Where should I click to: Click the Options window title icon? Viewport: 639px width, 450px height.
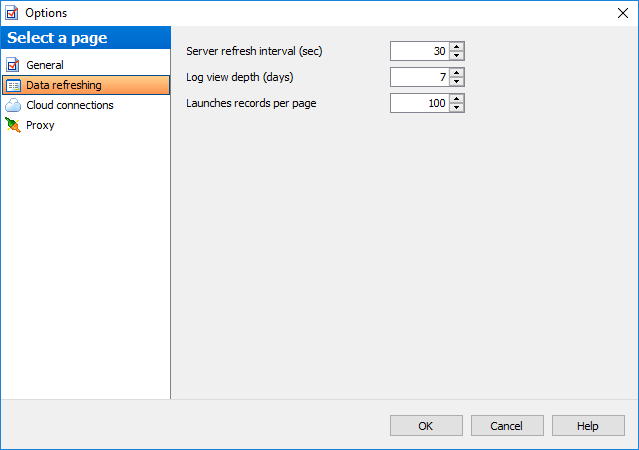pyautogui.click(x=12, y=13)
